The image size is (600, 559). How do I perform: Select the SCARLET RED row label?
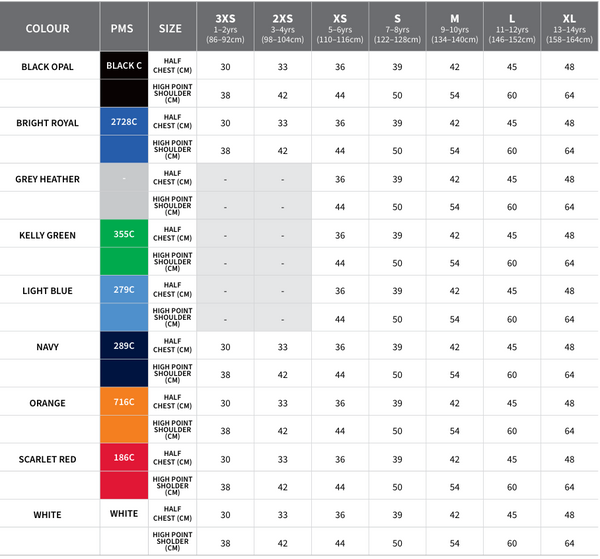click(48, 459)
